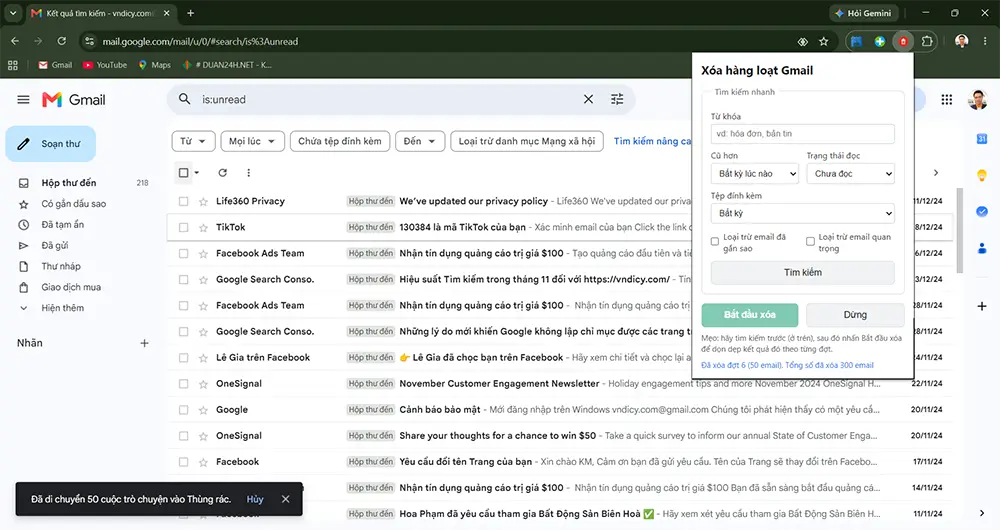Open search options sliders icon
Viewport: 1000px width, 530px height.
point(617,99)
